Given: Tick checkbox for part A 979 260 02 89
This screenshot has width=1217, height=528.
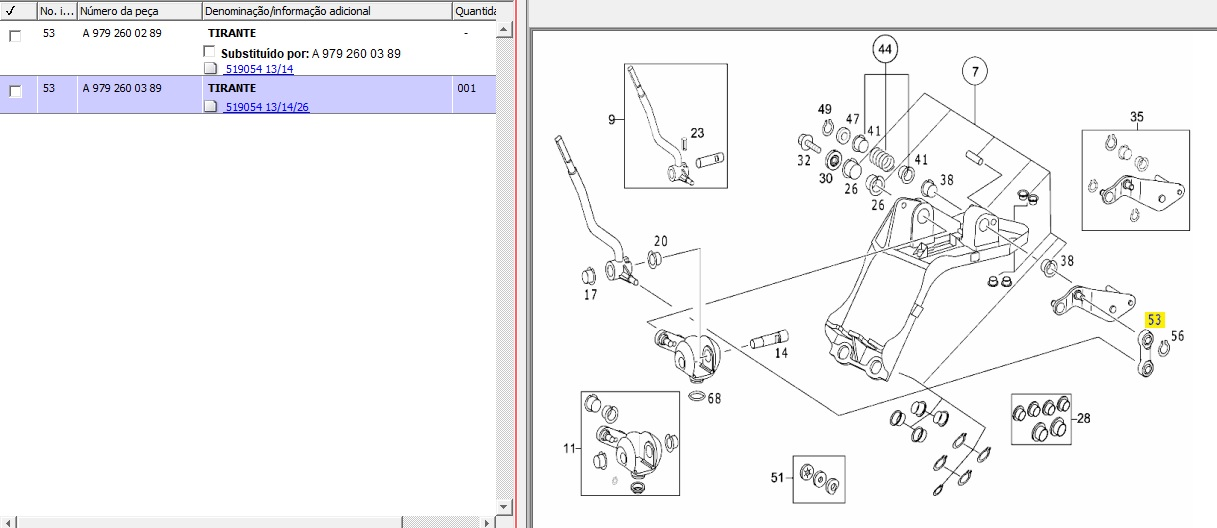Looking at the screenshot, I should [x=15, y=36].
